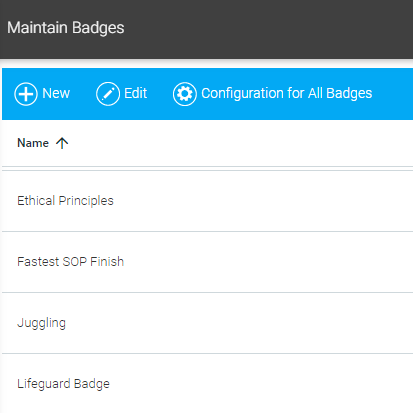
Task: Click the New text label in toolbar
Action: (56, 93)
